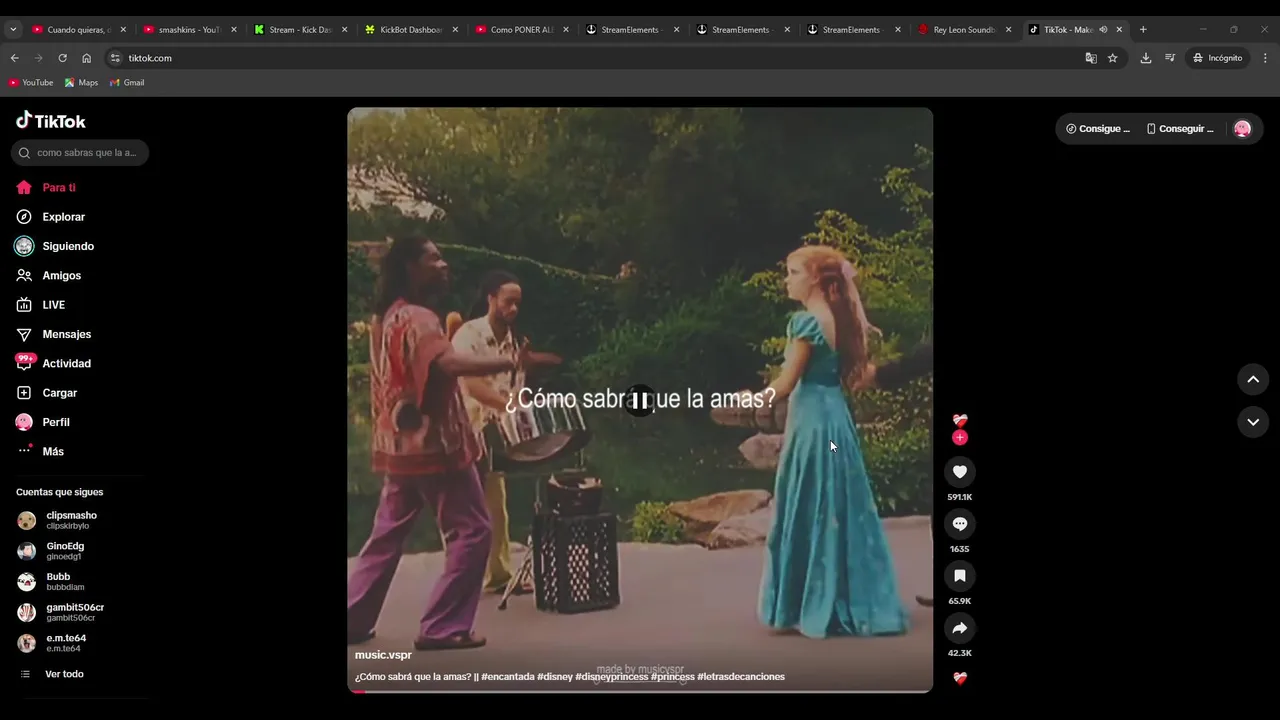Image resolution: width=1280 pixels, height=720 pixels.
Task: Click the #encantada hashtag
Action: click(508, 677)
